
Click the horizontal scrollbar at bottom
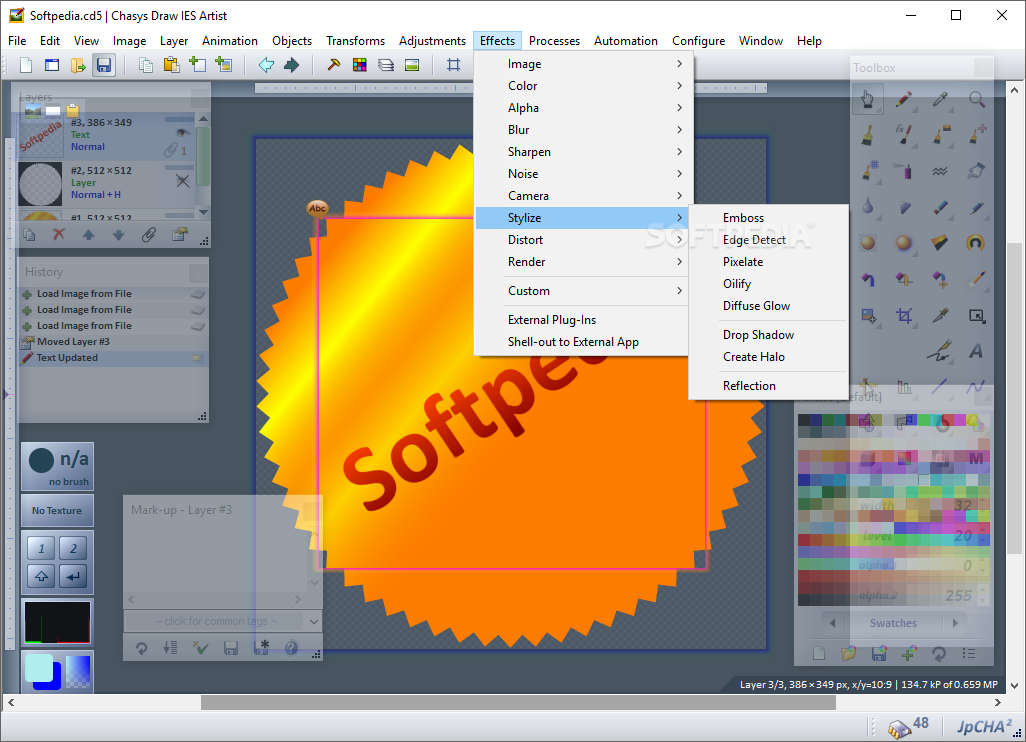[x=518, y=702]
